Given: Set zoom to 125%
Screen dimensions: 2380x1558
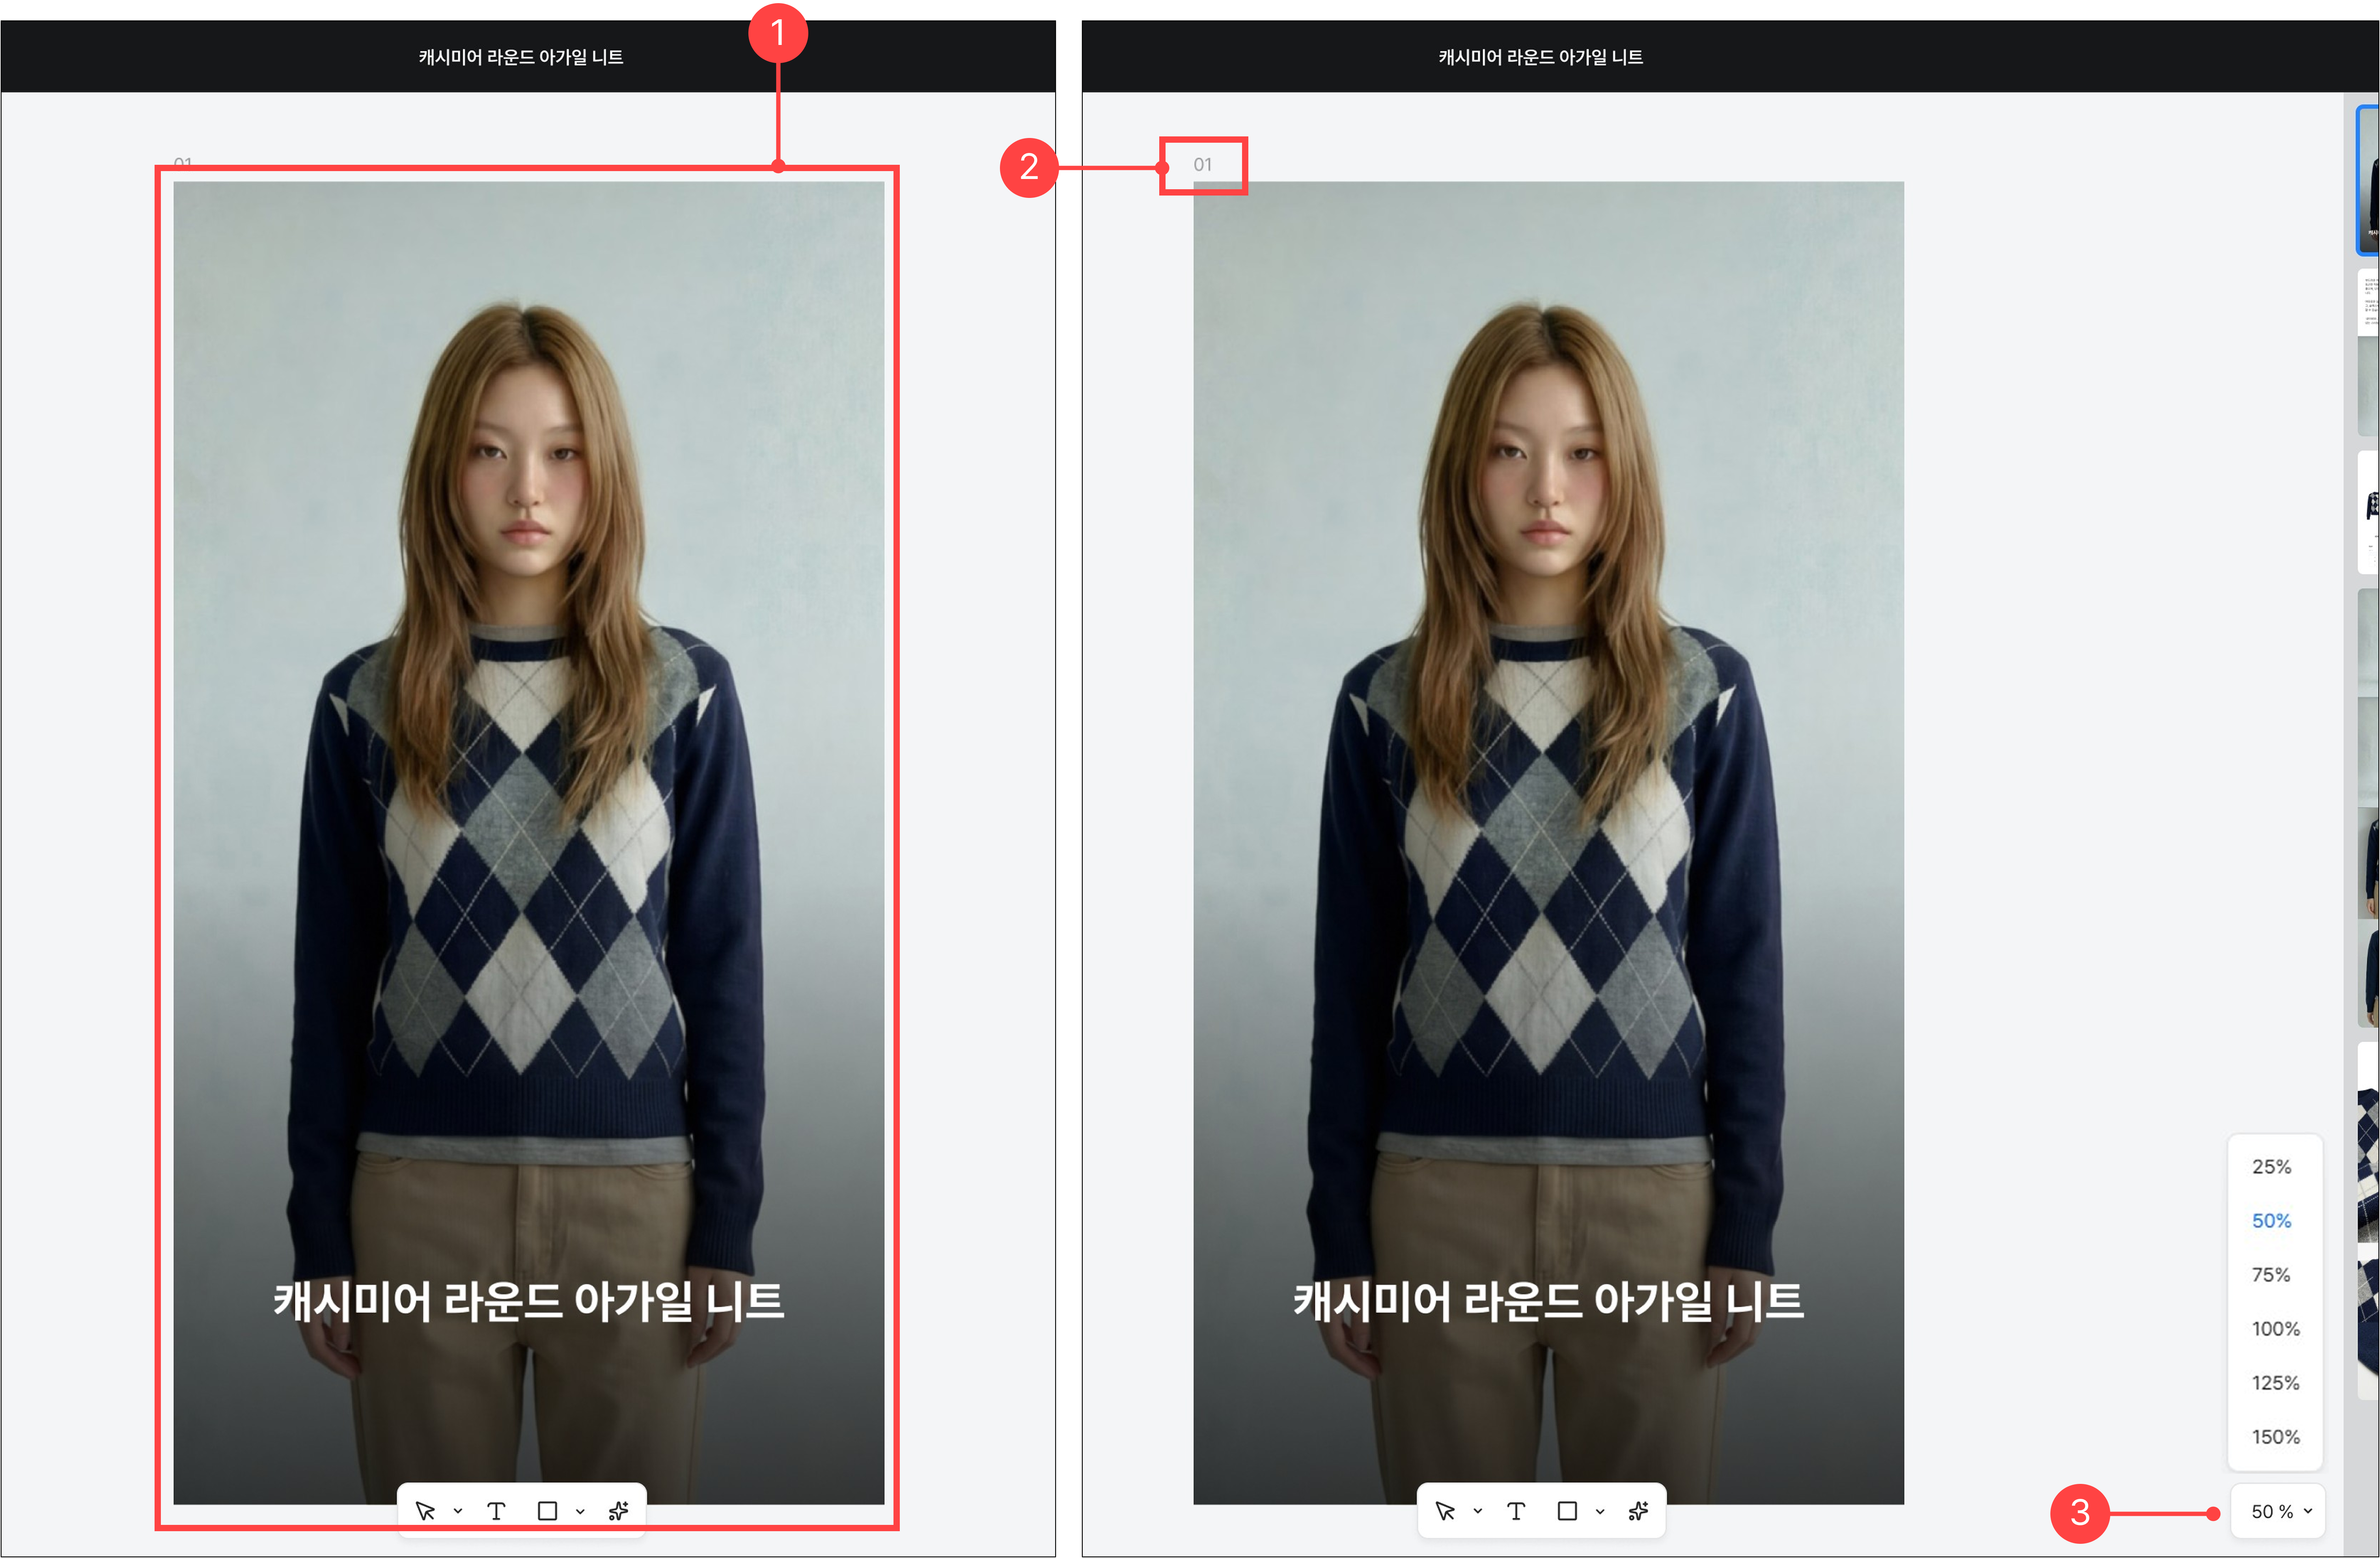Looking at the screenshot, I should pos(2275,1383).
